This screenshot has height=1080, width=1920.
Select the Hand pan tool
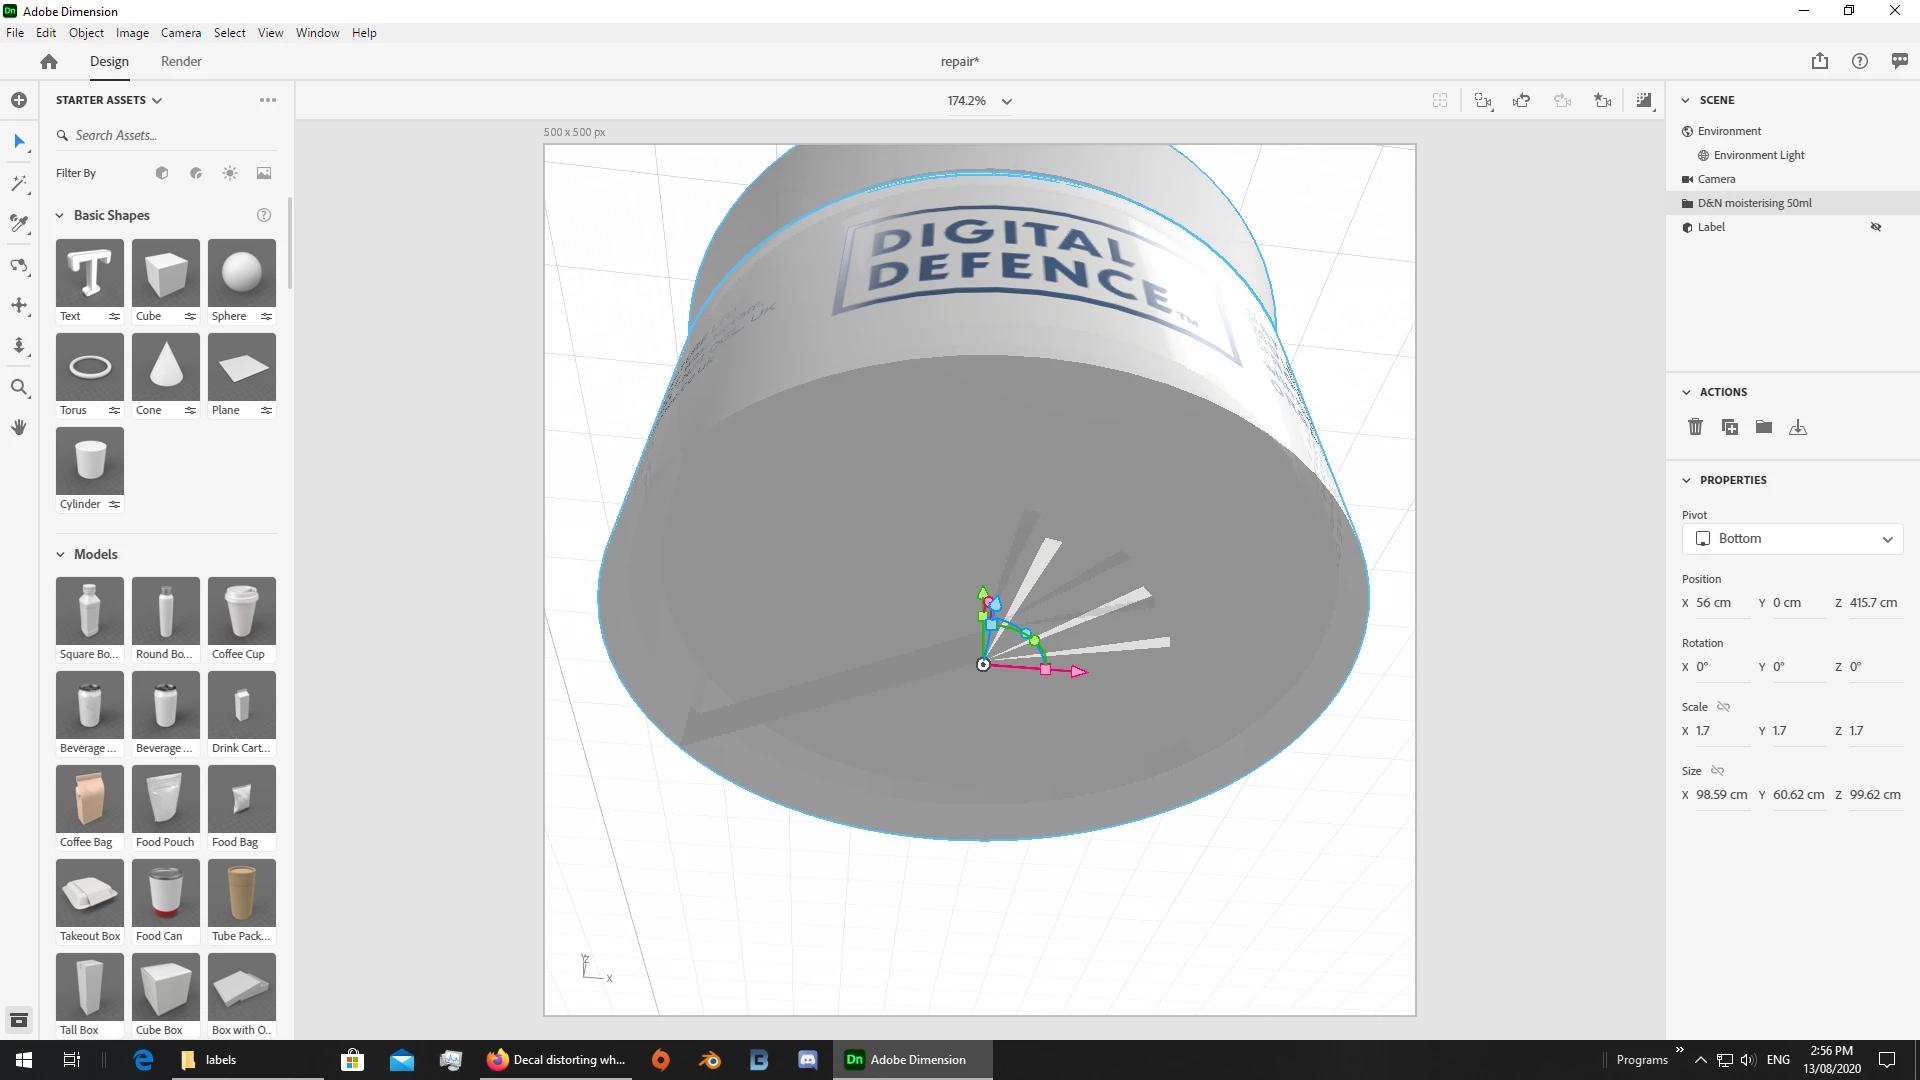(19, 427)
